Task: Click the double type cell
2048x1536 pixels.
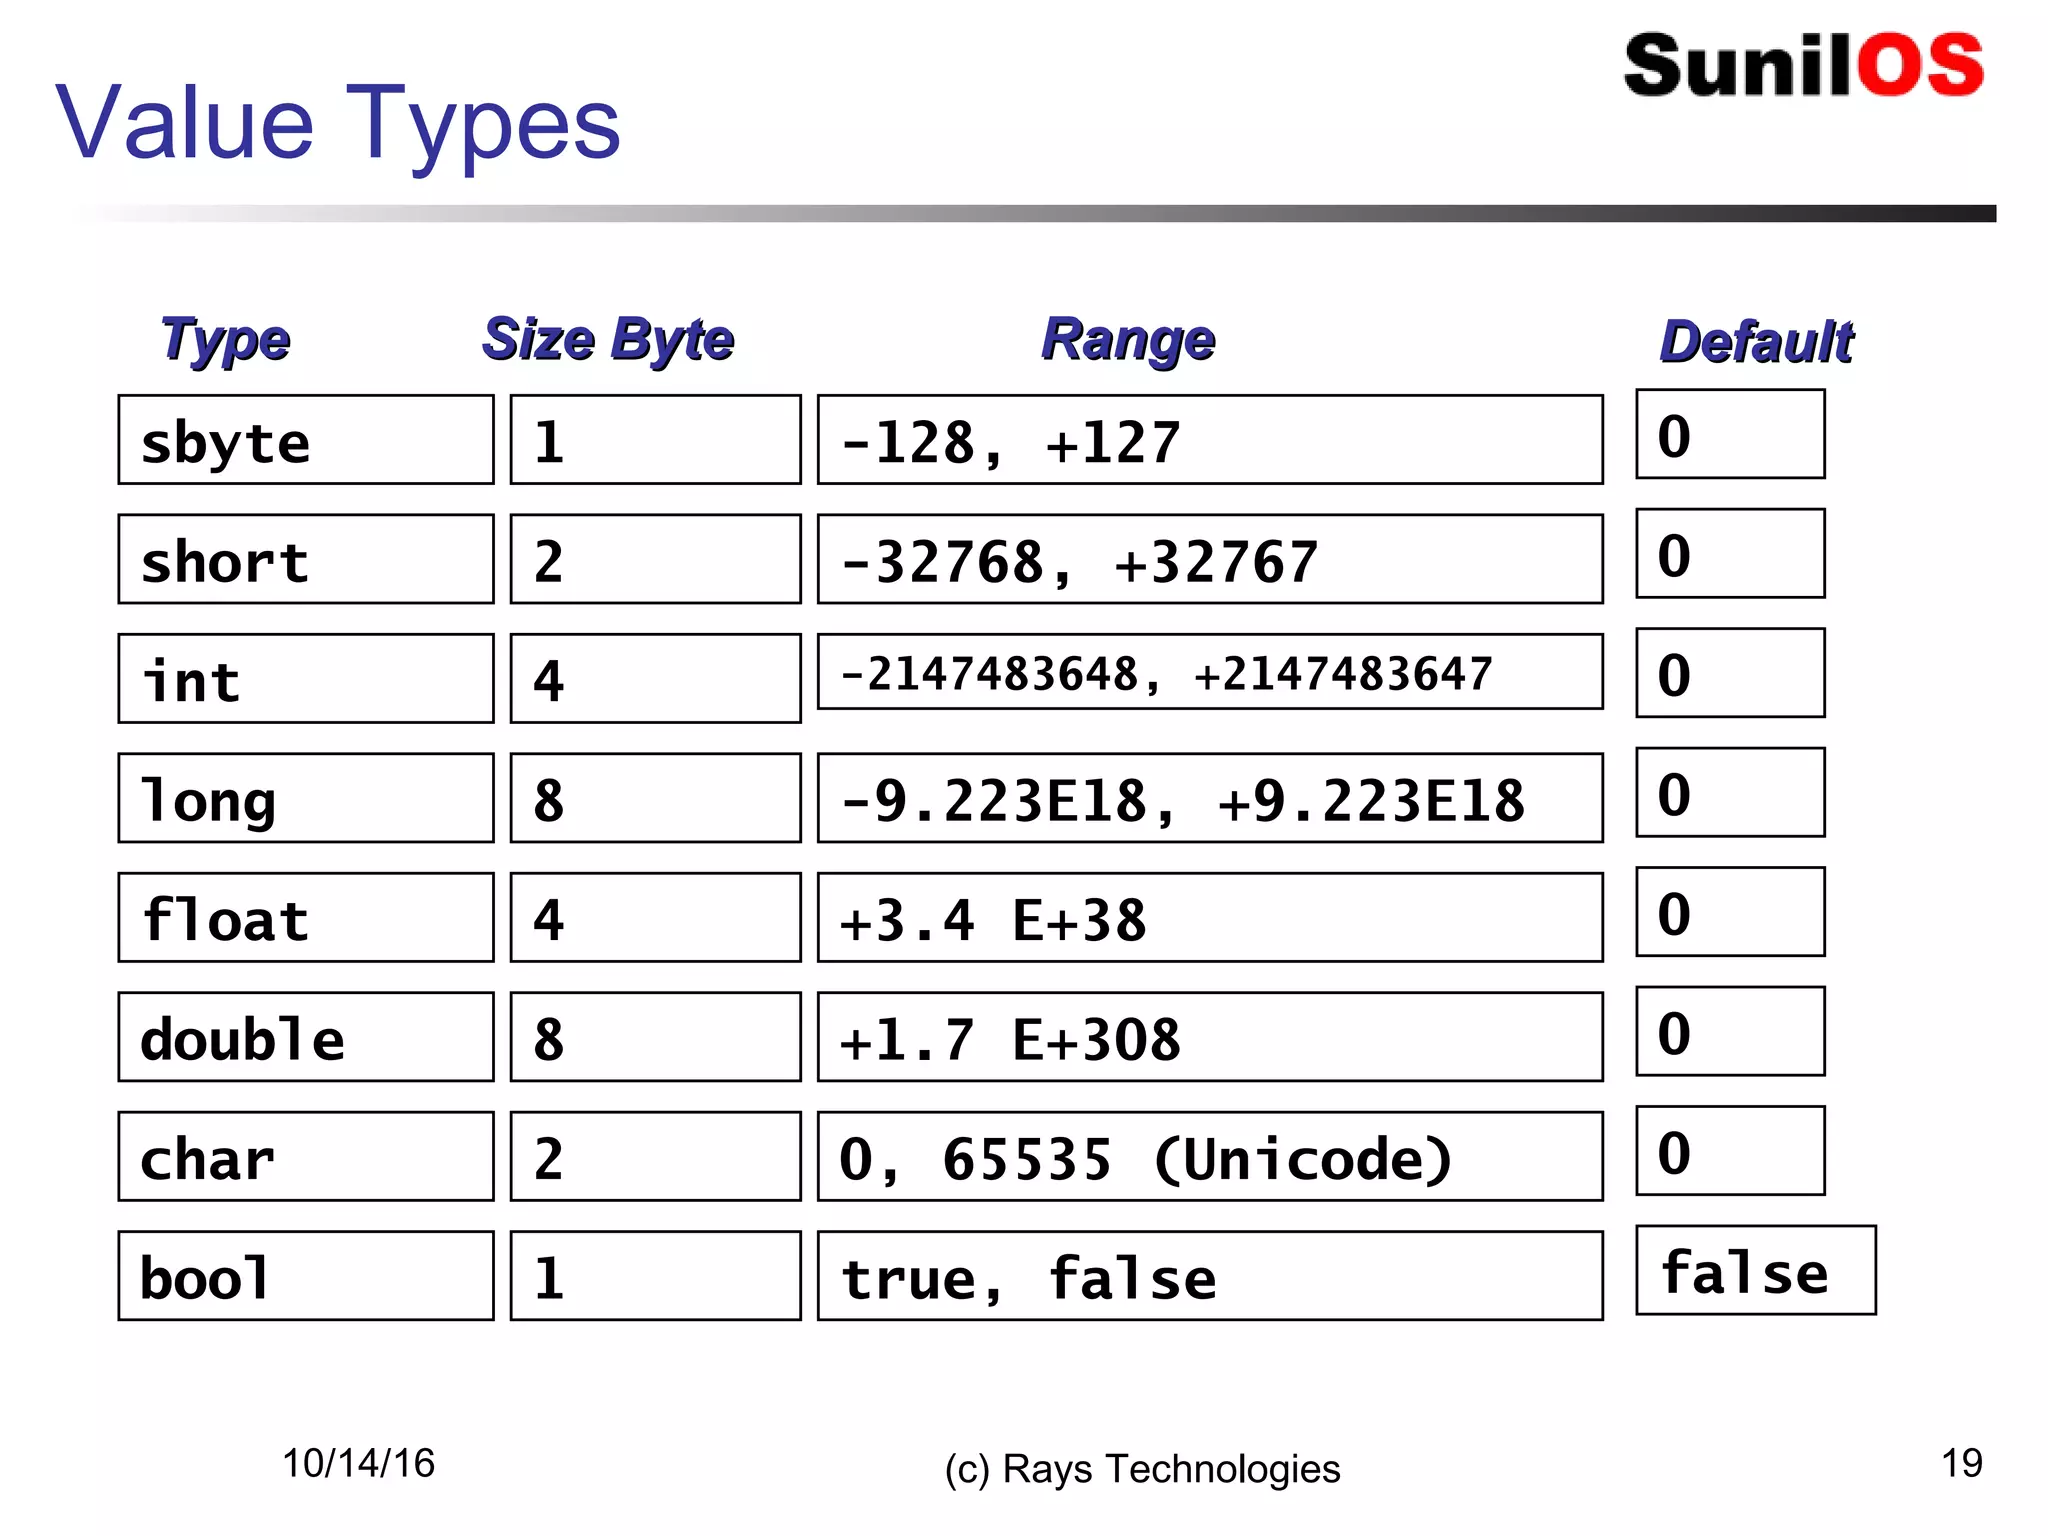Action: (x=305, y=1037)
